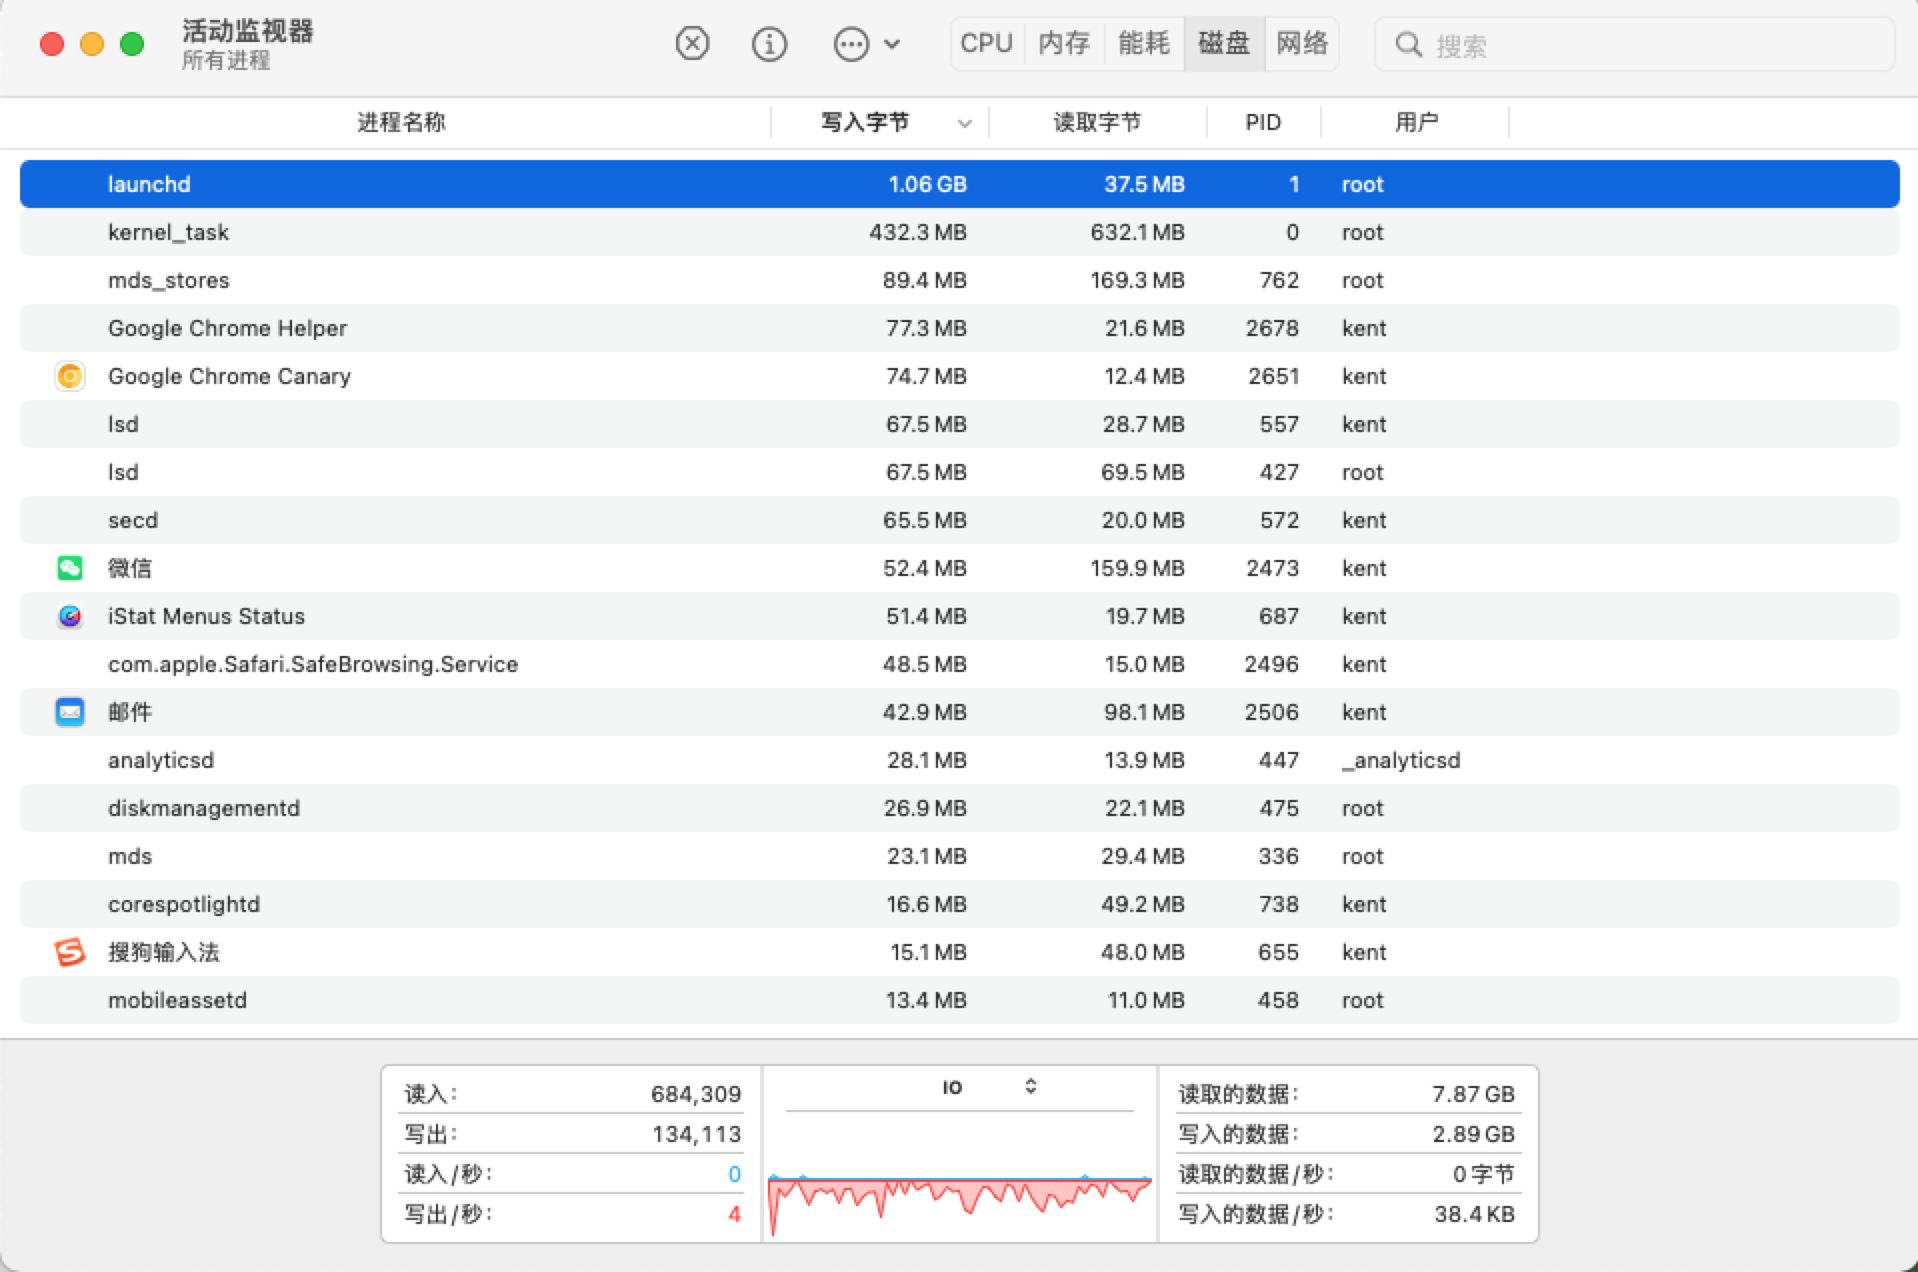Select com.apple.Safari.SafeBrowsing.Service row
The image size is (1918, 1272).
(x=959, y=664)
